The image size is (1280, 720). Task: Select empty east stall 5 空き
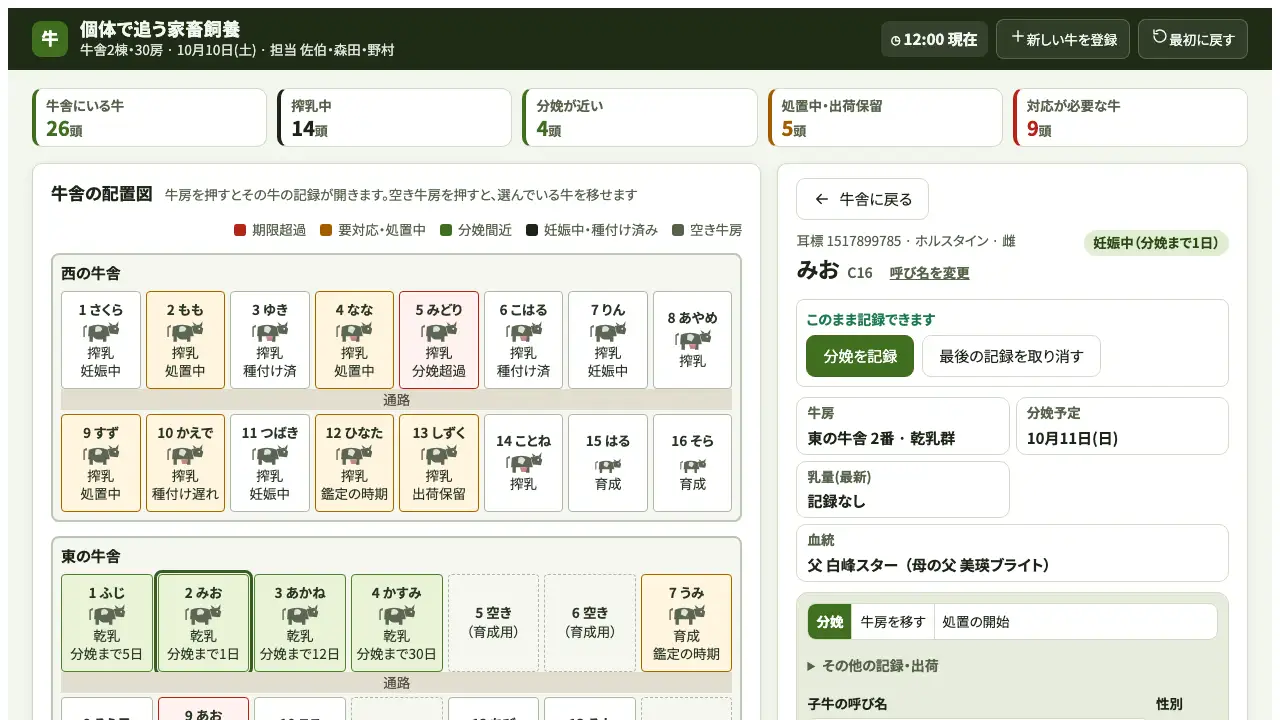tap(492, 623)
